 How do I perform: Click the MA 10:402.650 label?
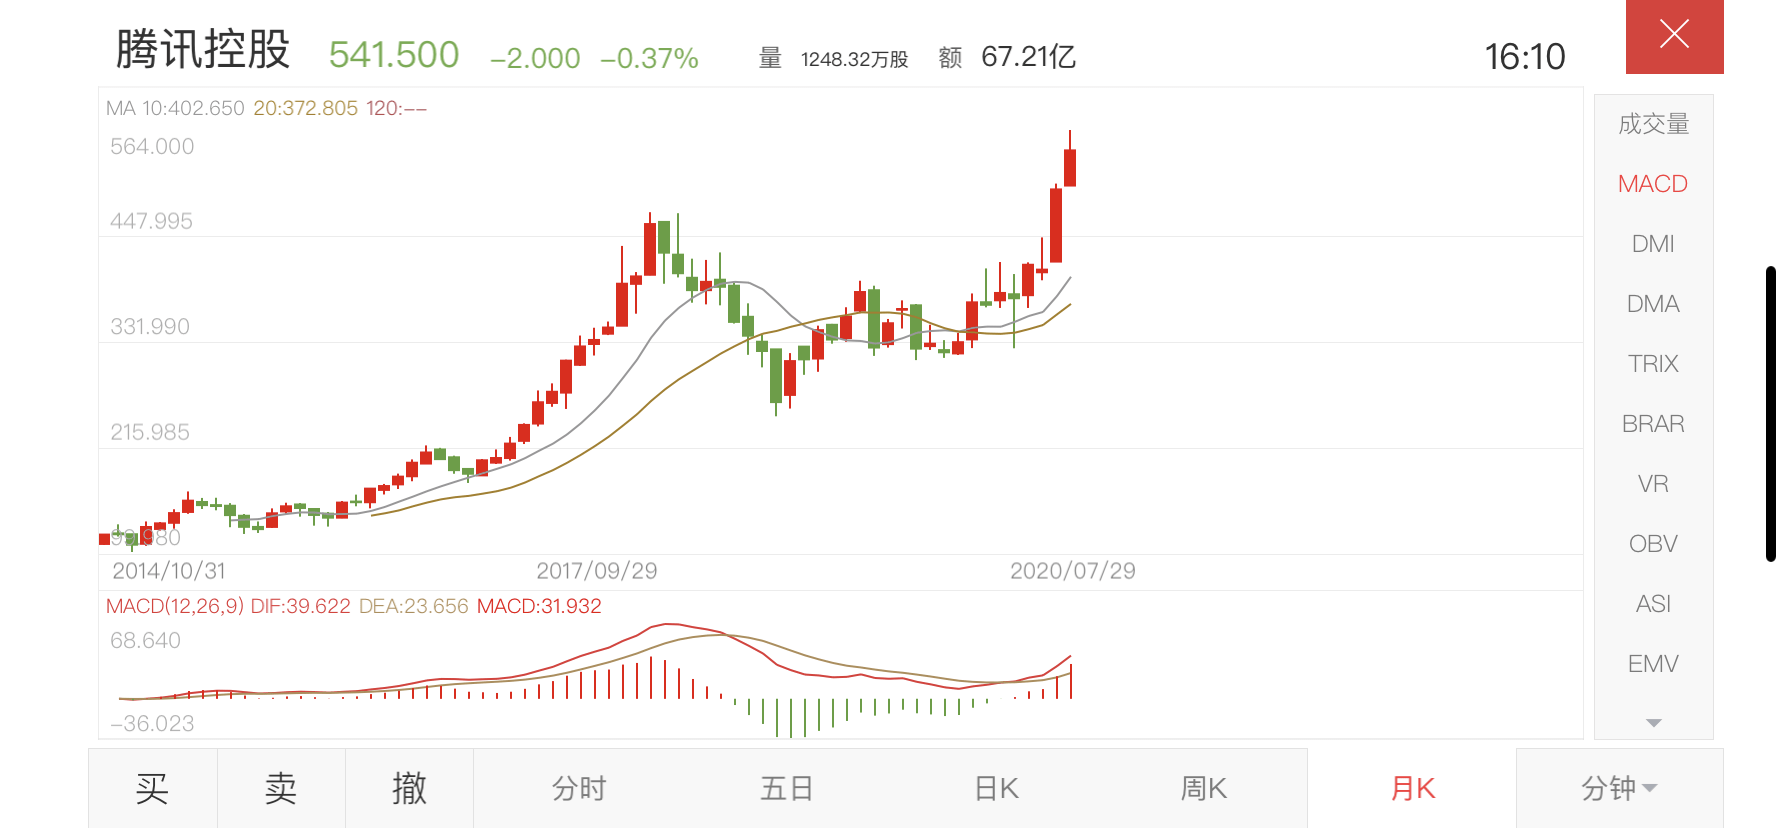(175, 108)
